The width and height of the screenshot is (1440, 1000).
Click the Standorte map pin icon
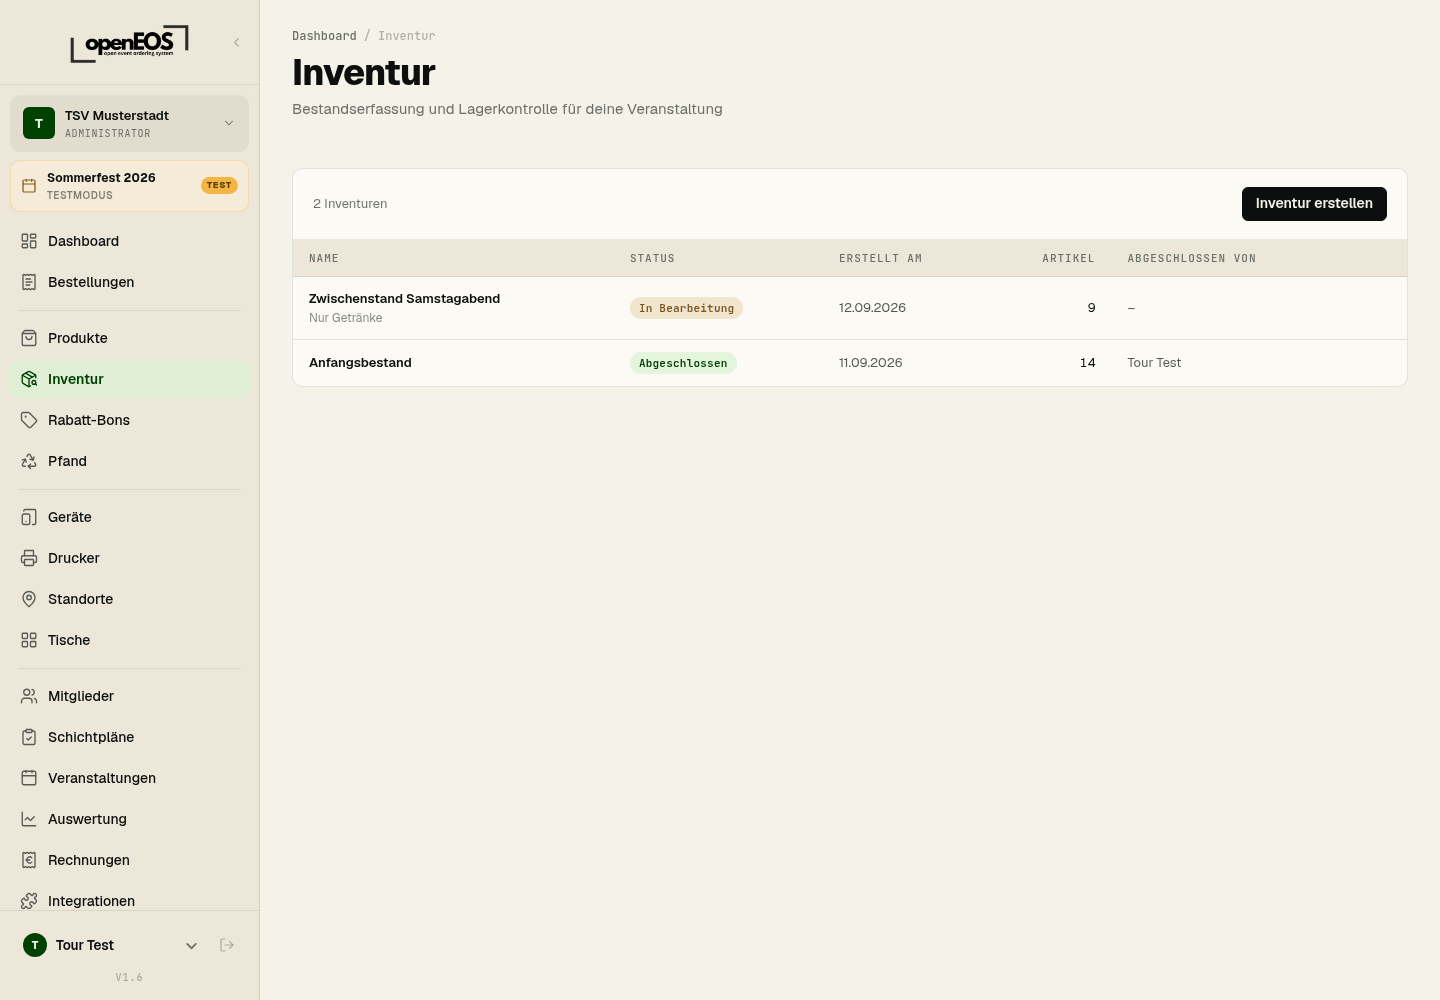tap(29, 599)
